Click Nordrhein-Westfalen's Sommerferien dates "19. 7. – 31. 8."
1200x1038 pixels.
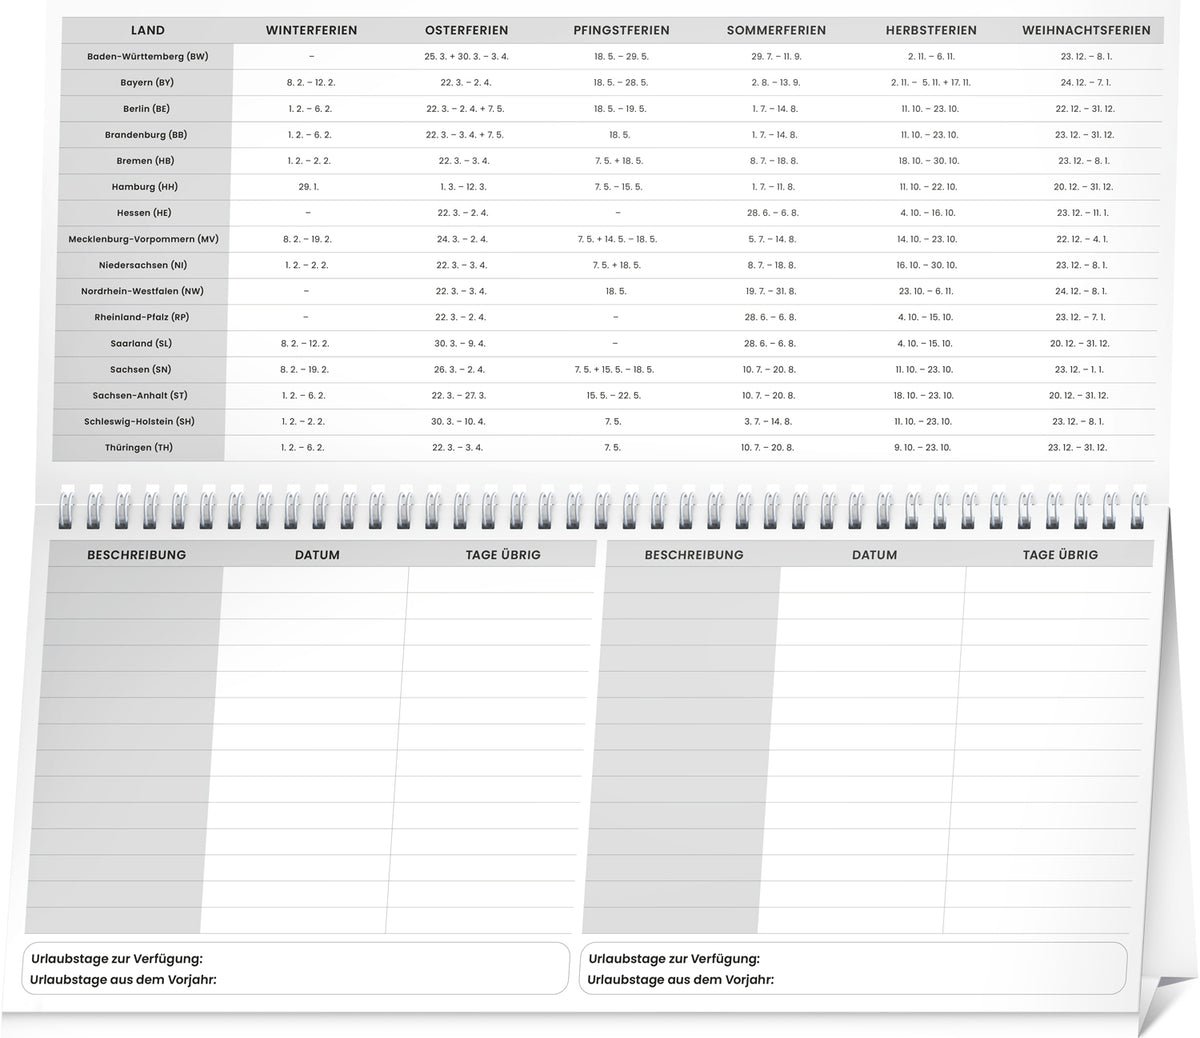coord(770,291)
